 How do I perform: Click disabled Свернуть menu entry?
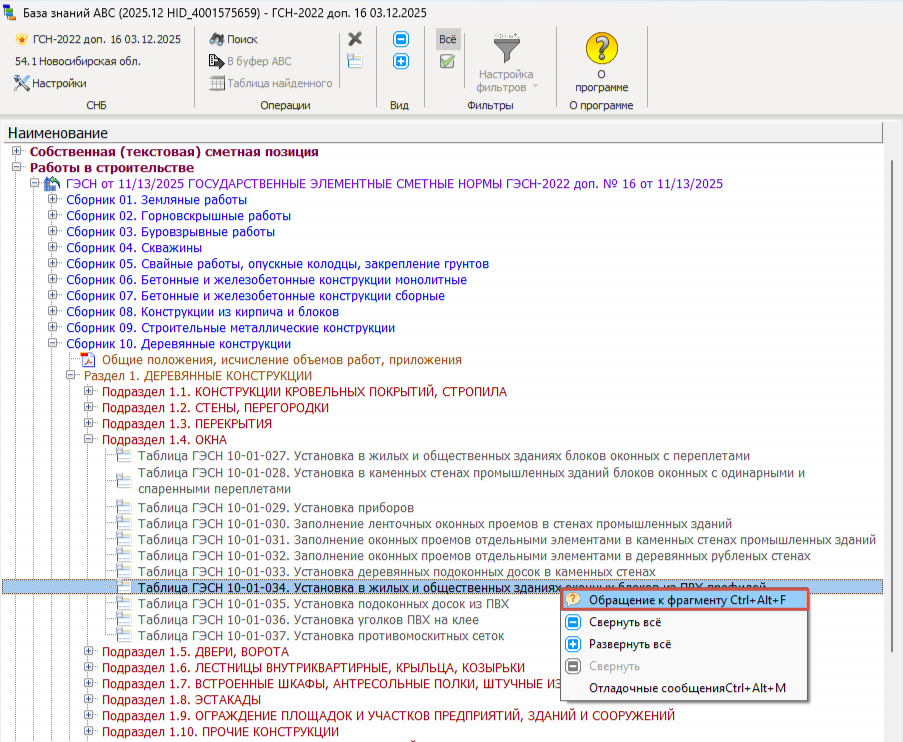[685, 666]
